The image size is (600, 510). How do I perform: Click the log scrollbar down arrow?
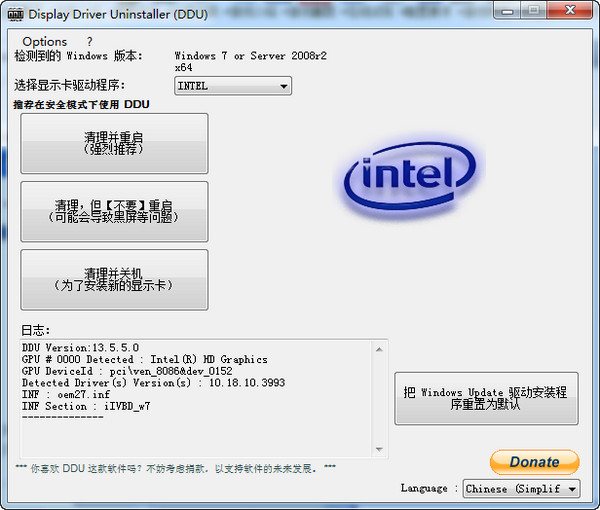[x=379, y=449]
